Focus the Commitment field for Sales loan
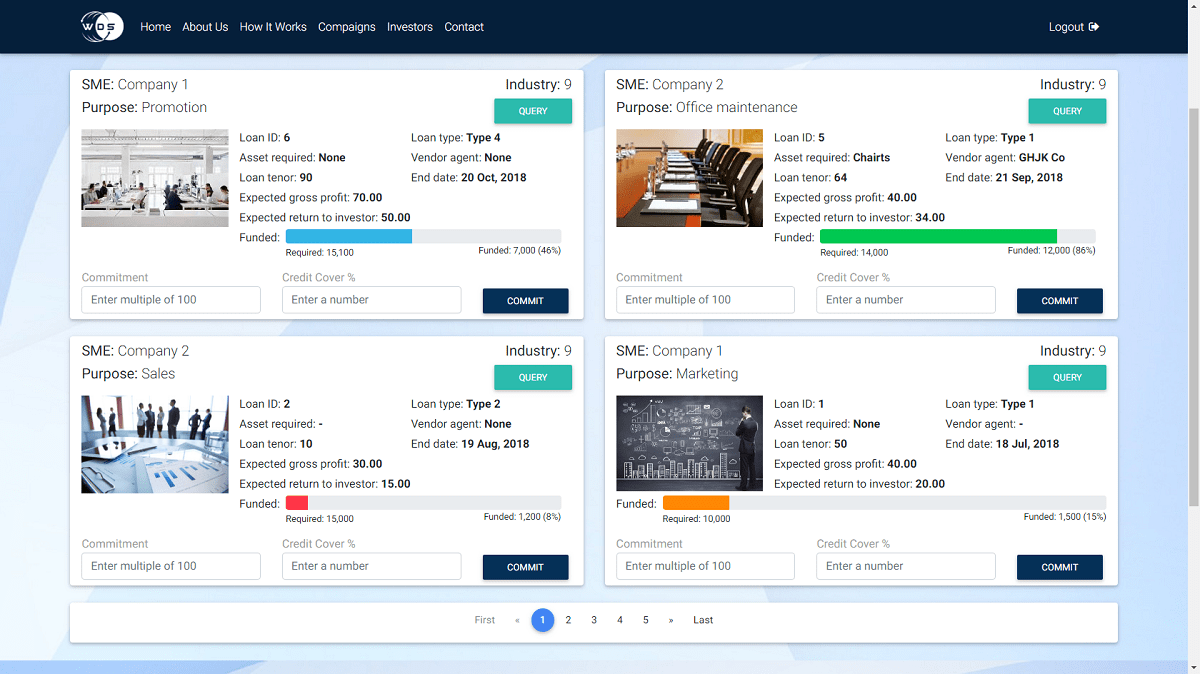 click(171, 566)
